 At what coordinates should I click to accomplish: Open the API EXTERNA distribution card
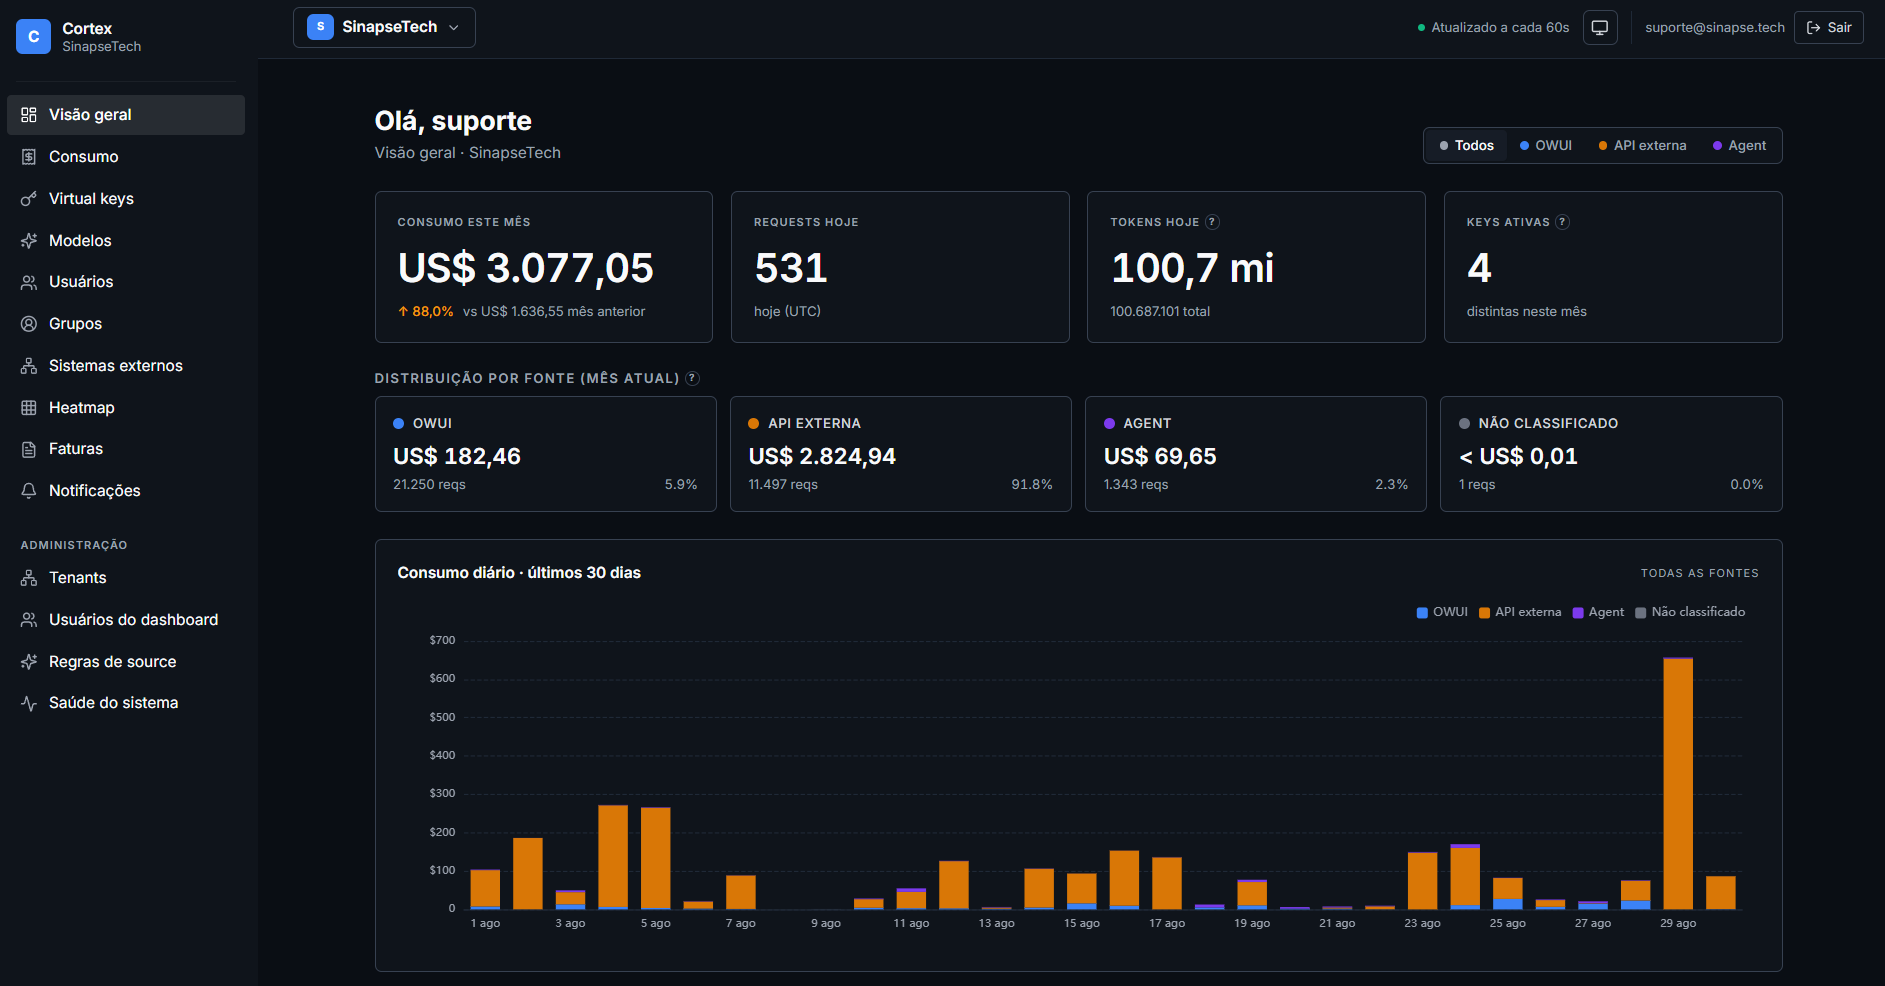point(900,454)
